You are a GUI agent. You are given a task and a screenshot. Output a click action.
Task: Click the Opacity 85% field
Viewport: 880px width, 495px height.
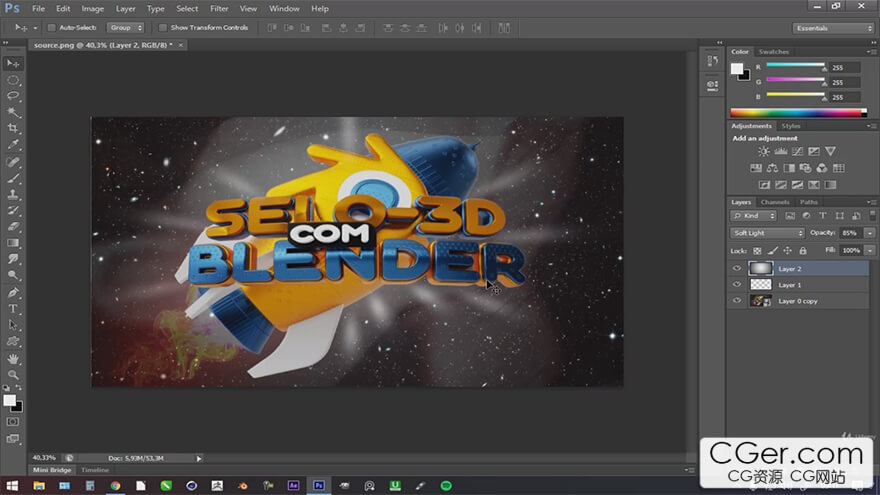tap(851, 233)
